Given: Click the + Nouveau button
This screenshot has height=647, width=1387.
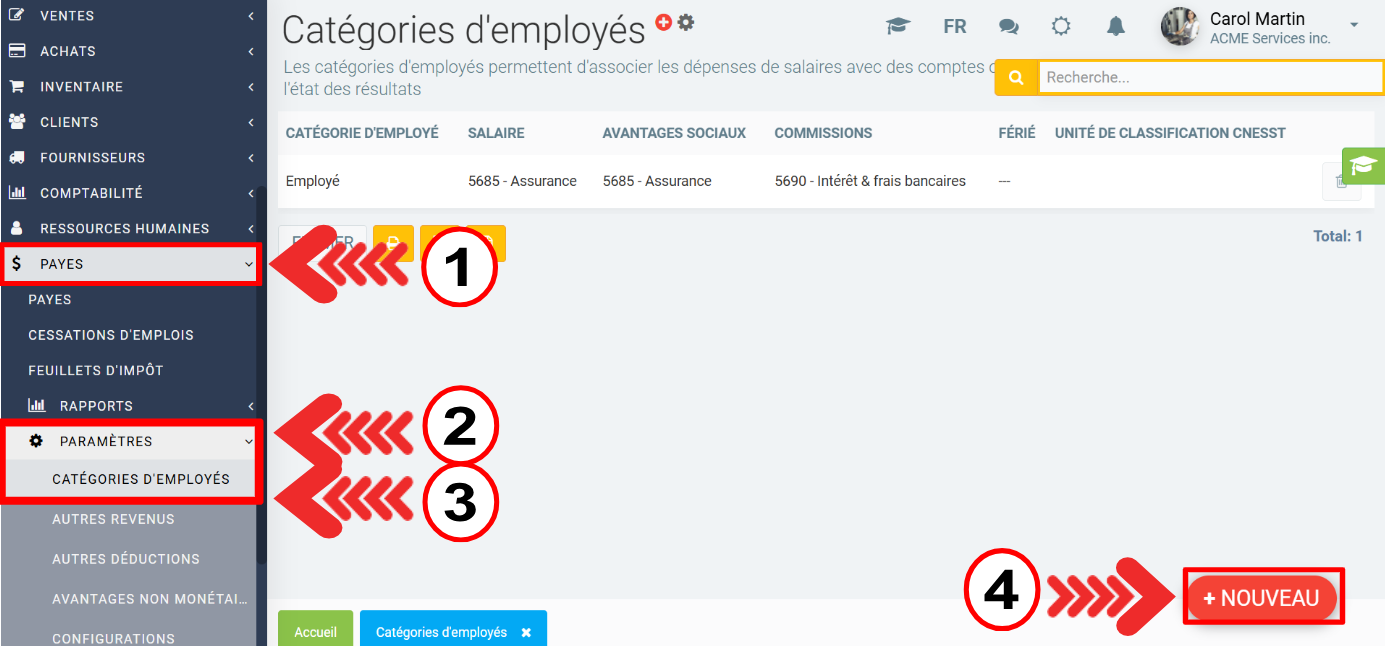Looking at the screenshot, I should tap(1262, 598).
